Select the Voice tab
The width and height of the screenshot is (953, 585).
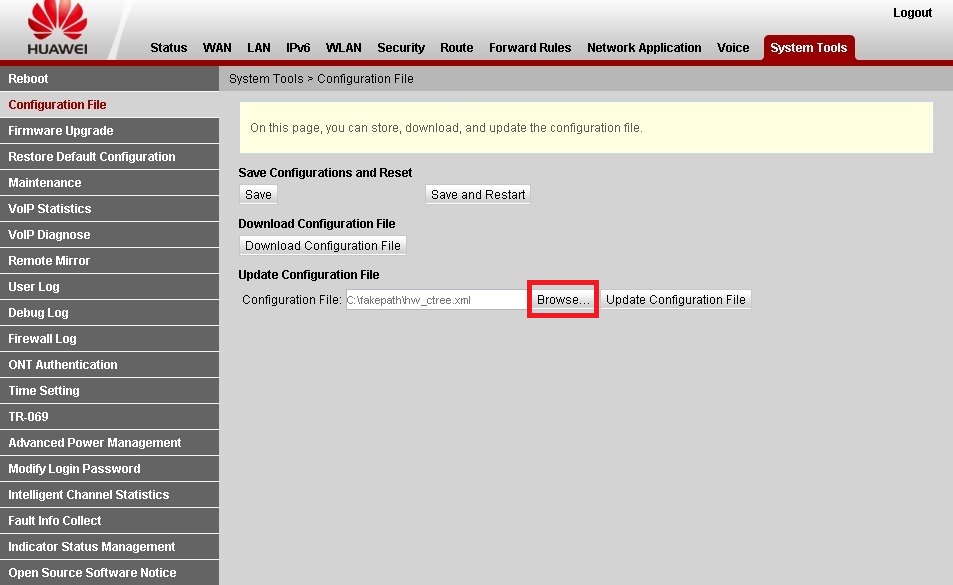(733, 48)
